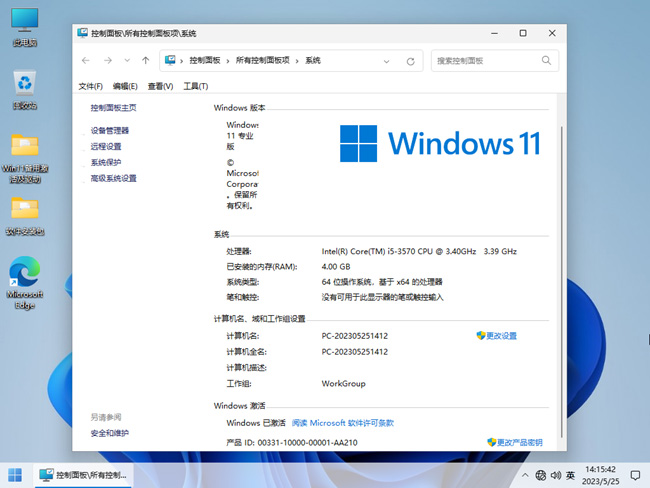The height and width of the screenshot is (488, 650).
Task: Click the window title bar system icon
Action: click(x=82, y=33)
